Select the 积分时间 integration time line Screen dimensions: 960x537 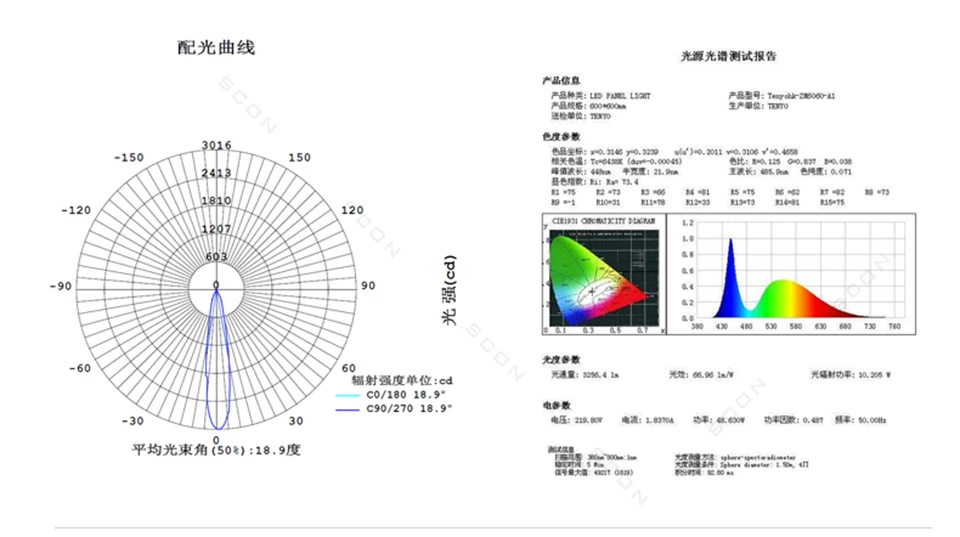click(704, 473)
